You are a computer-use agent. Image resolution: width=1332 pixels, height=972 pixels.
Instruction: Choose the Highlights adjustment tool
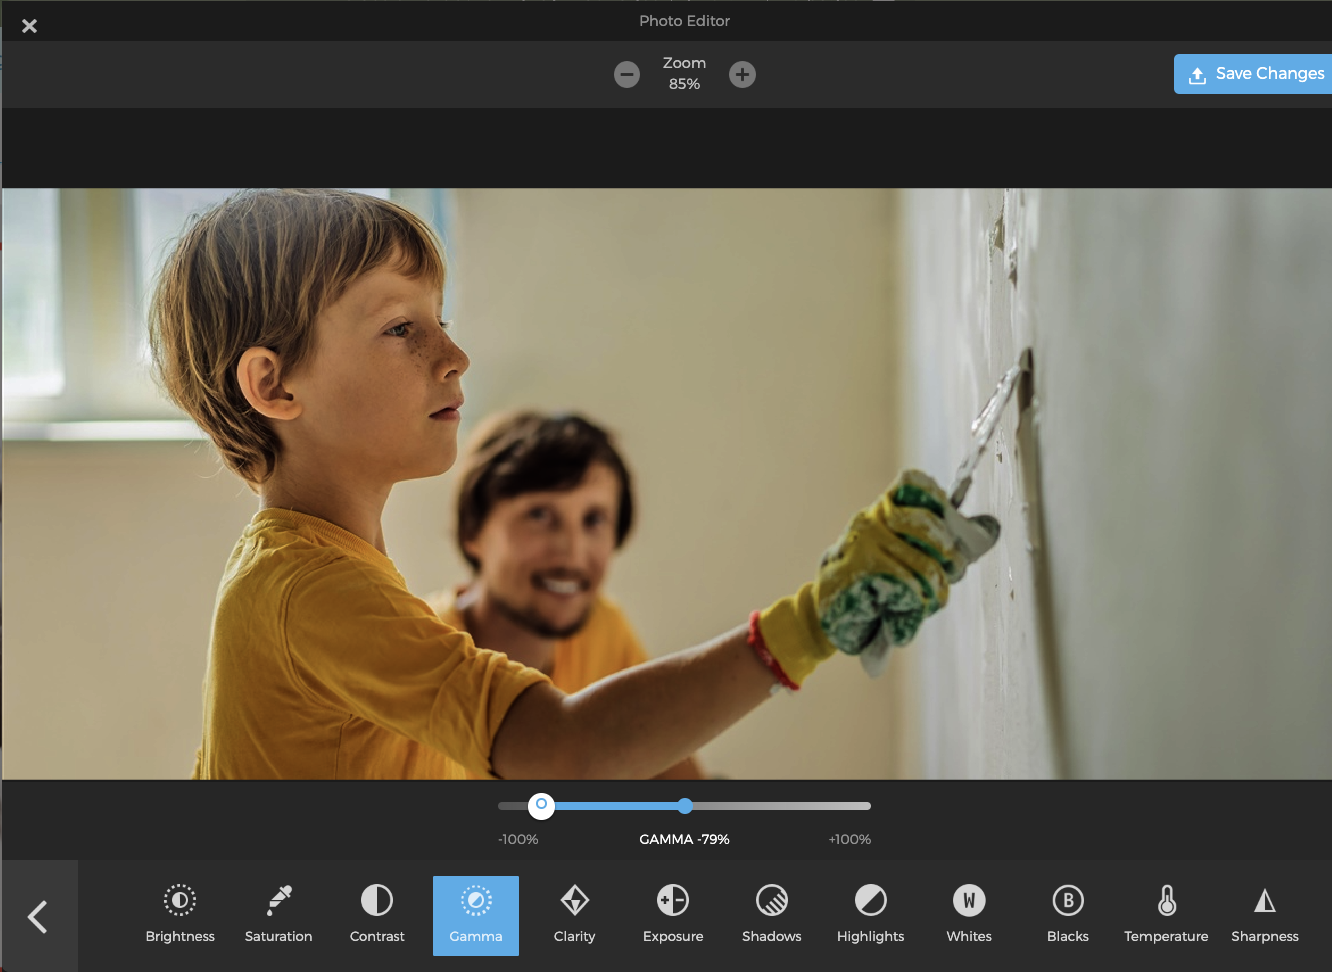pyautogui.click(x=870, y=914)
